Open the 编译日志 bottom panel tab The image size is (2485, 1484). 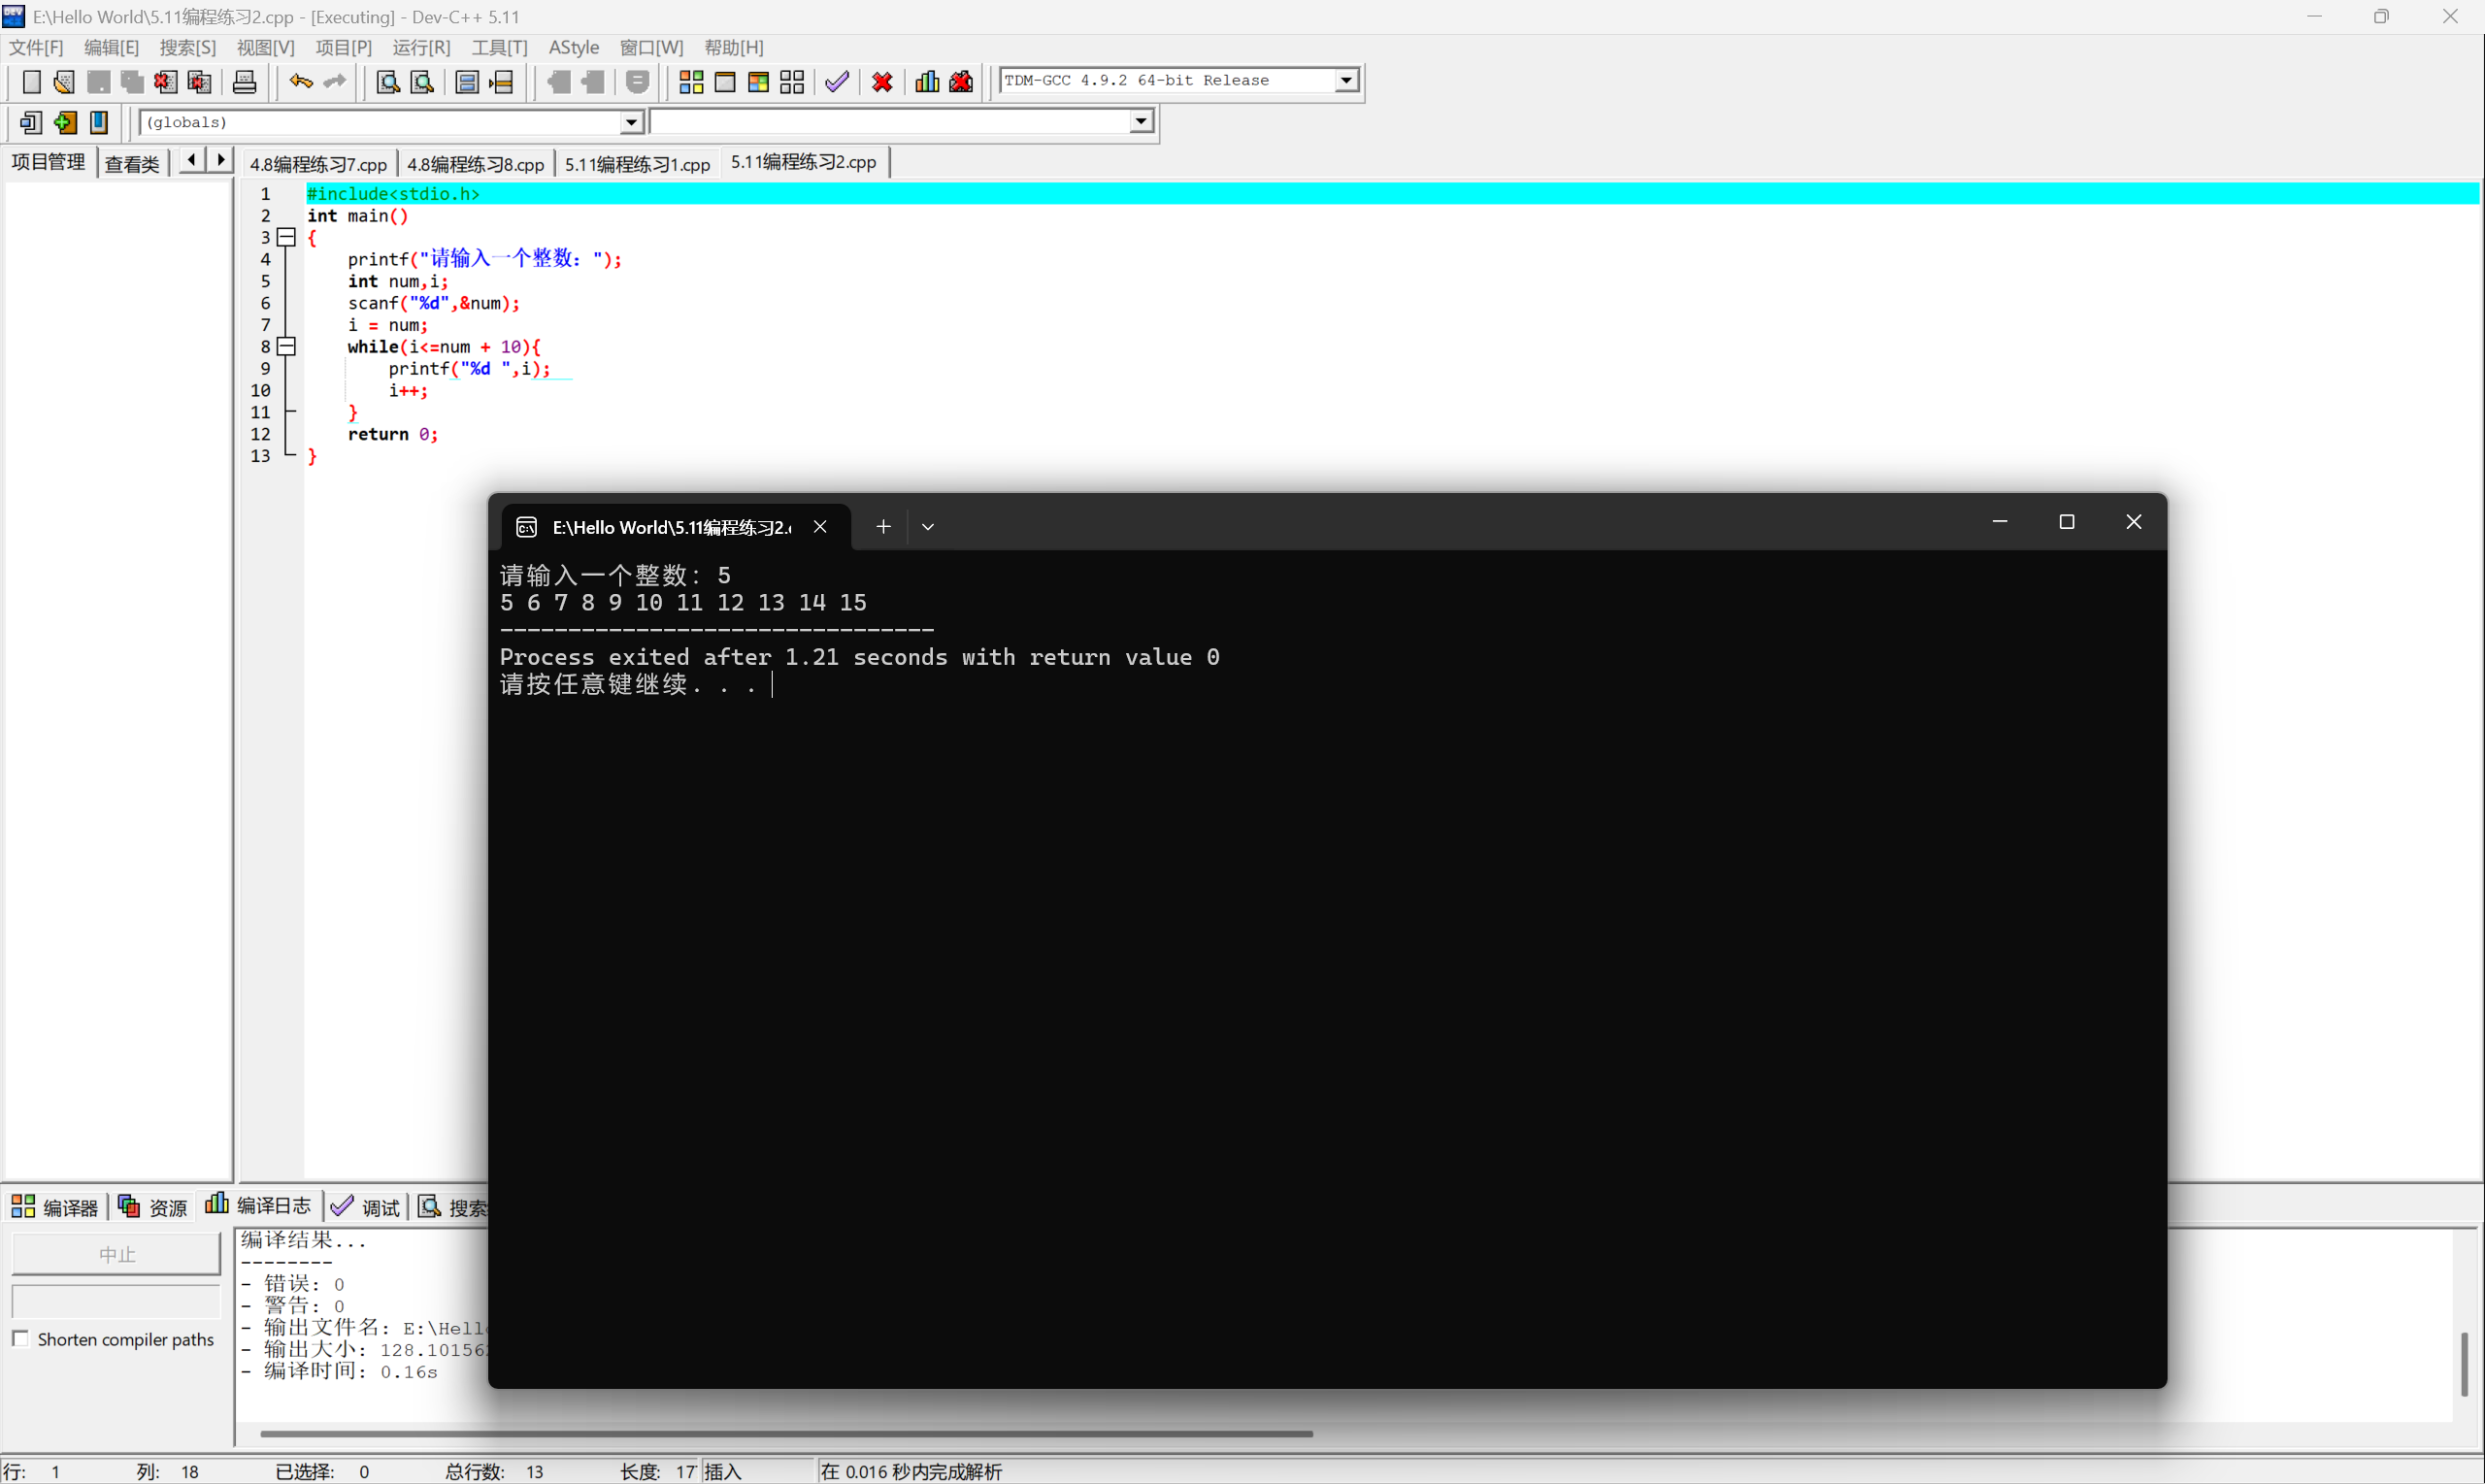(259, 1206)
